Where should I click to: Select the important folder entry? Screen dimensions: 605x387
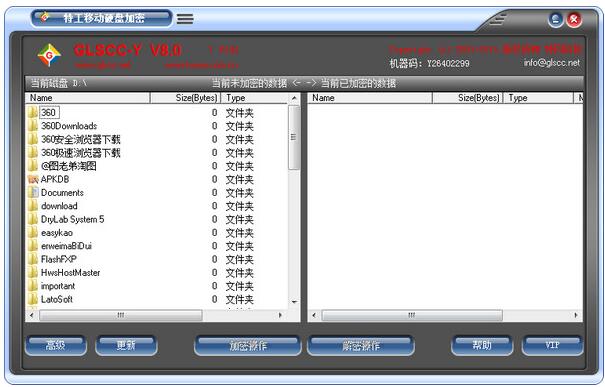click(x=58, y=286)
